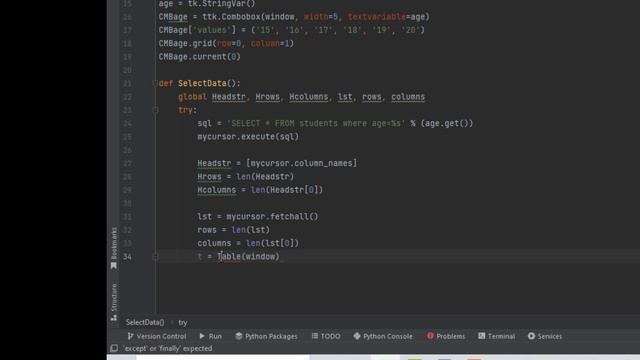Click the Terminal prompt icon
Image resolution: width=640 pixels, height=360 pixels.
click(482, 336)
